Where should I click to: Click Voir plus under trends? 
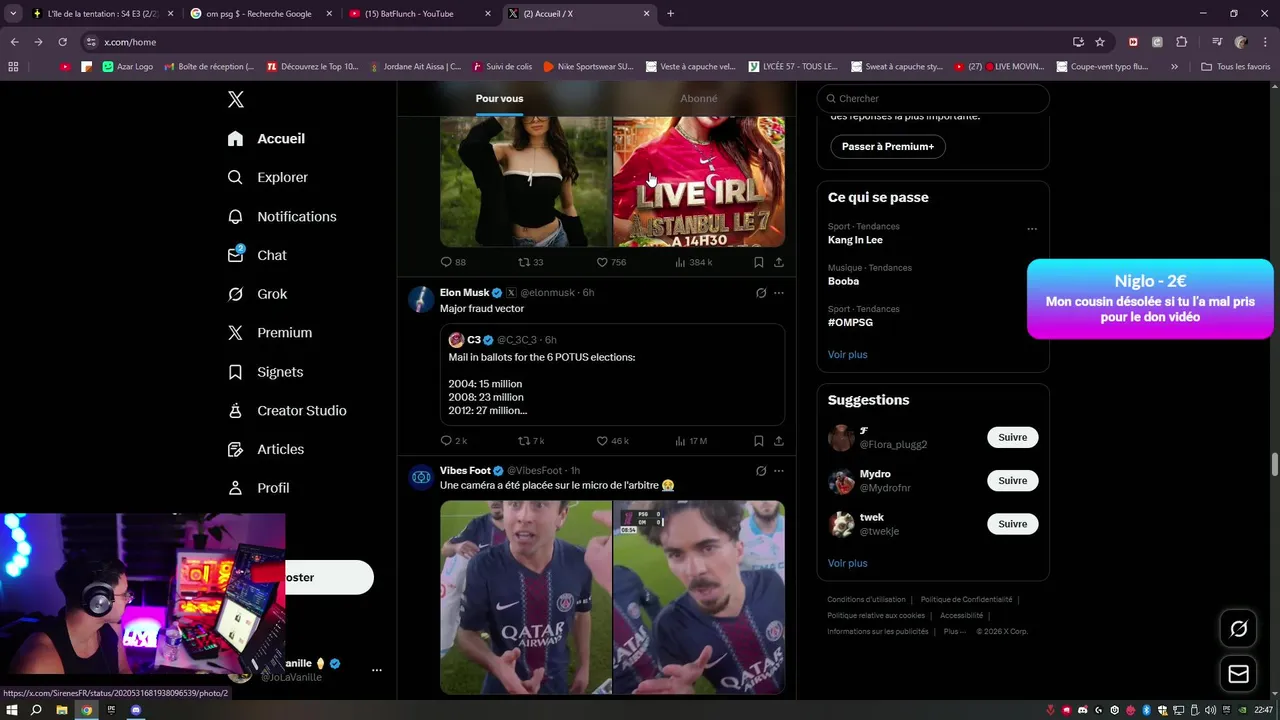coord(847,355)
